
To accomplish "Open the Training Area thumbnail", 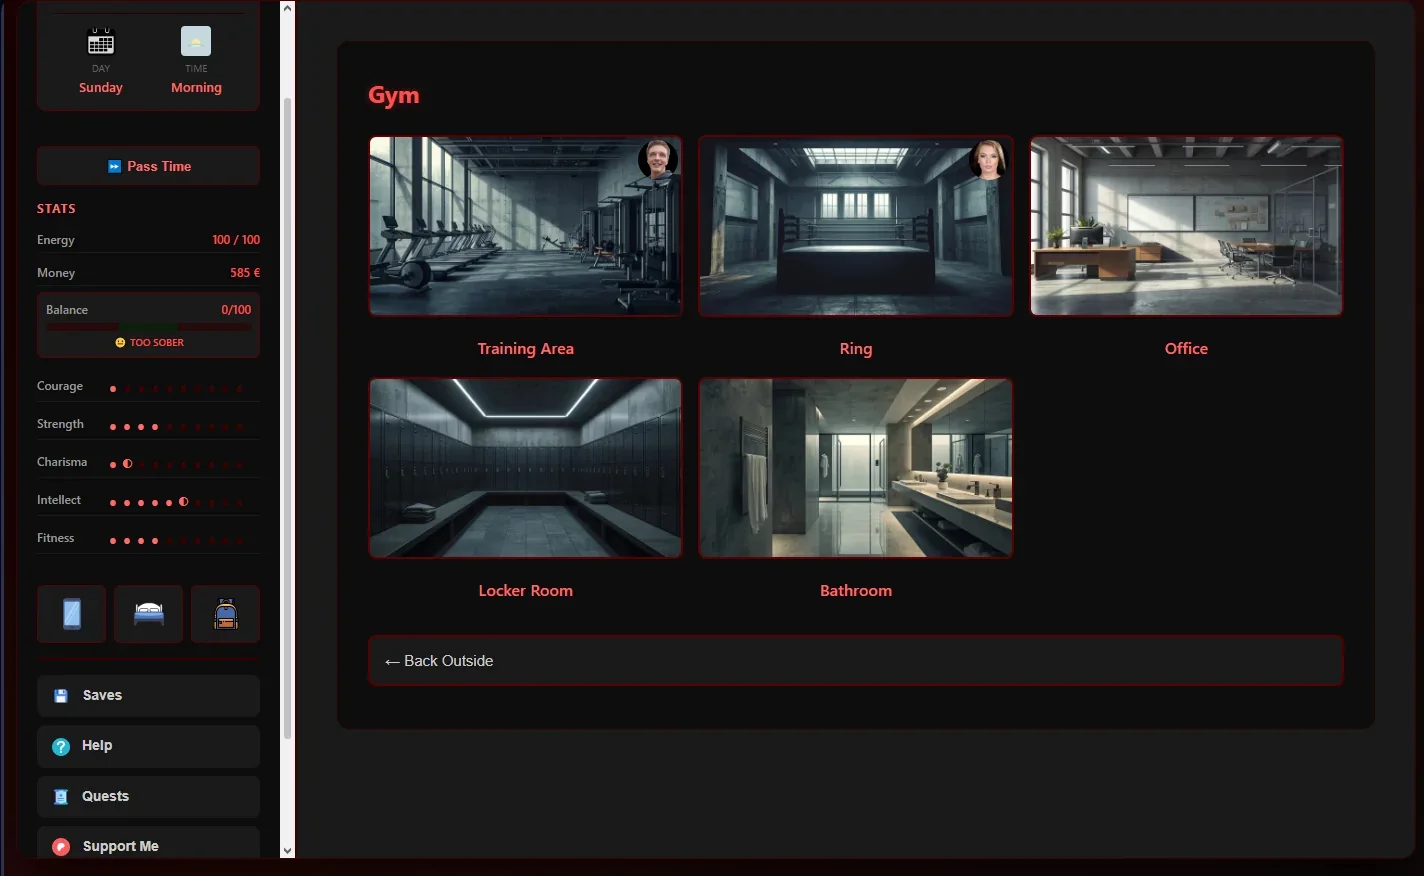I will 526,226.
